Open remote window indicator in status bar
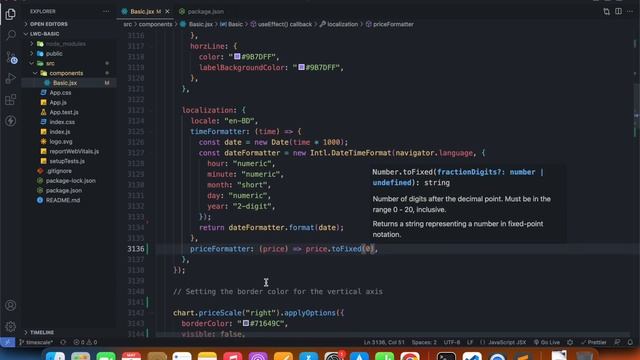The height and width of the screenshot is (360, 640). pyautogui.click(x=7, y=342)
